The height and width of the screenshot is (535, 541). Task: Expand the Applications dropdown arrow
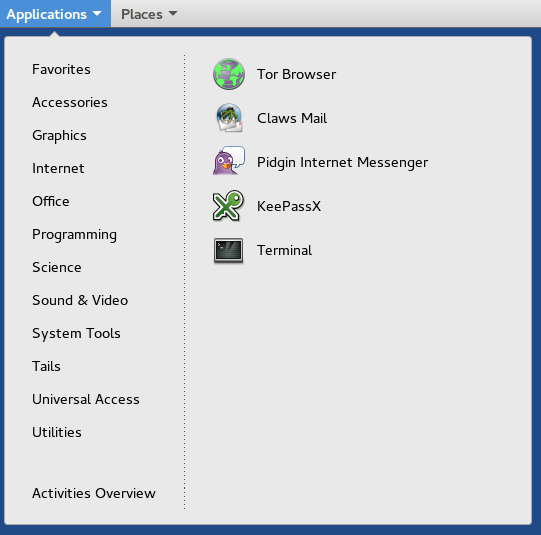point(97,13)
